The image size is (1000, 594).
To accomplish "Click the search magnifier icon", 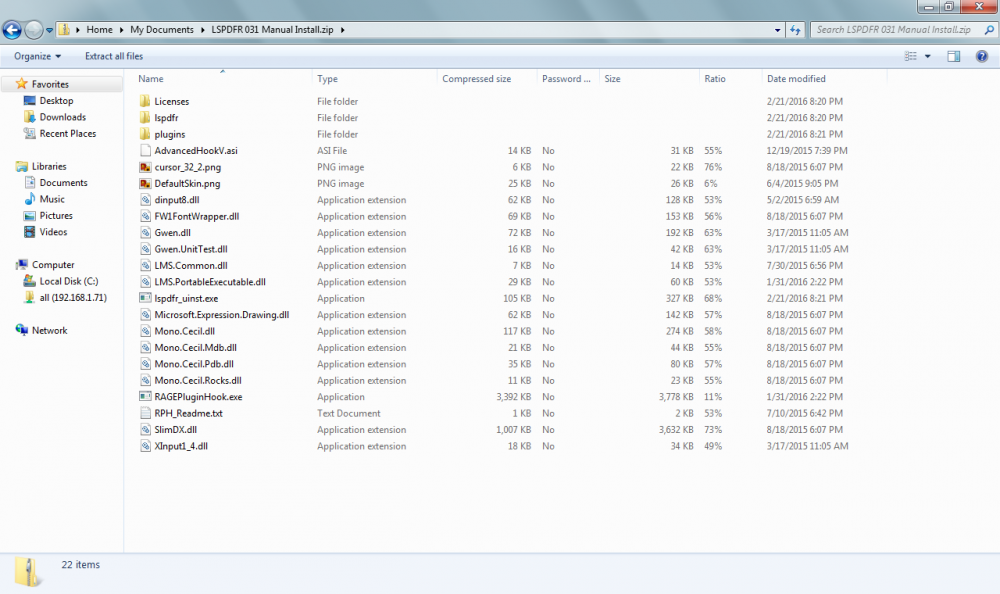I will pyautogui.click(x=989, y=29).
